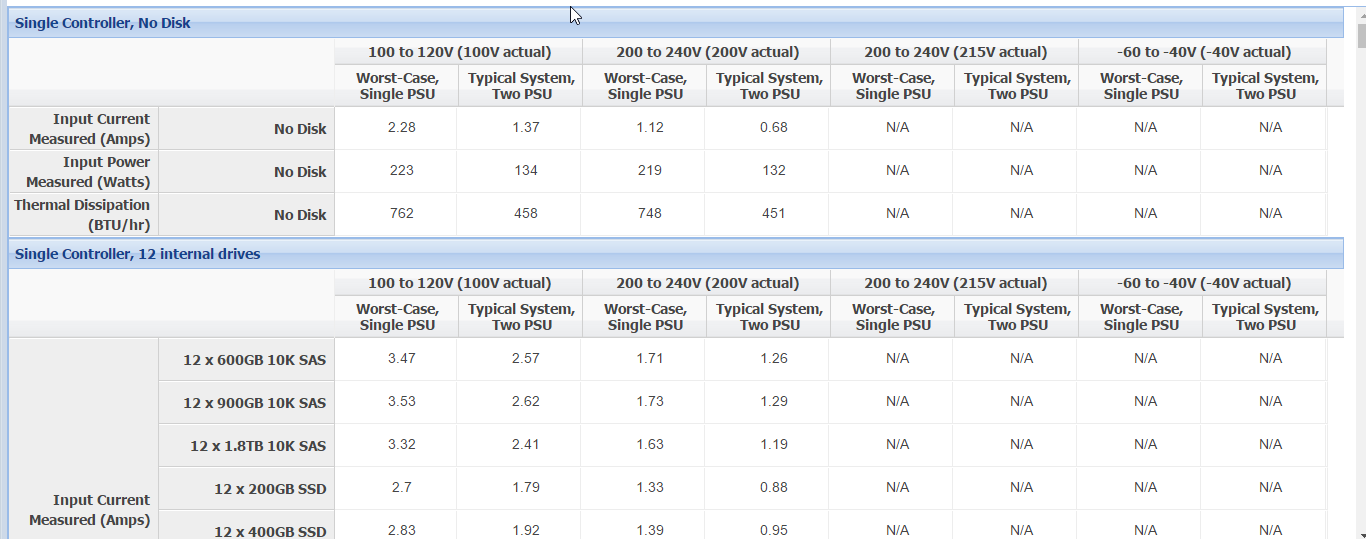The width and height of the screenshot is (1366, 539).
Task: Select the 762 BTU/hr thermal dissipation cell
Action: click(396, 213)
